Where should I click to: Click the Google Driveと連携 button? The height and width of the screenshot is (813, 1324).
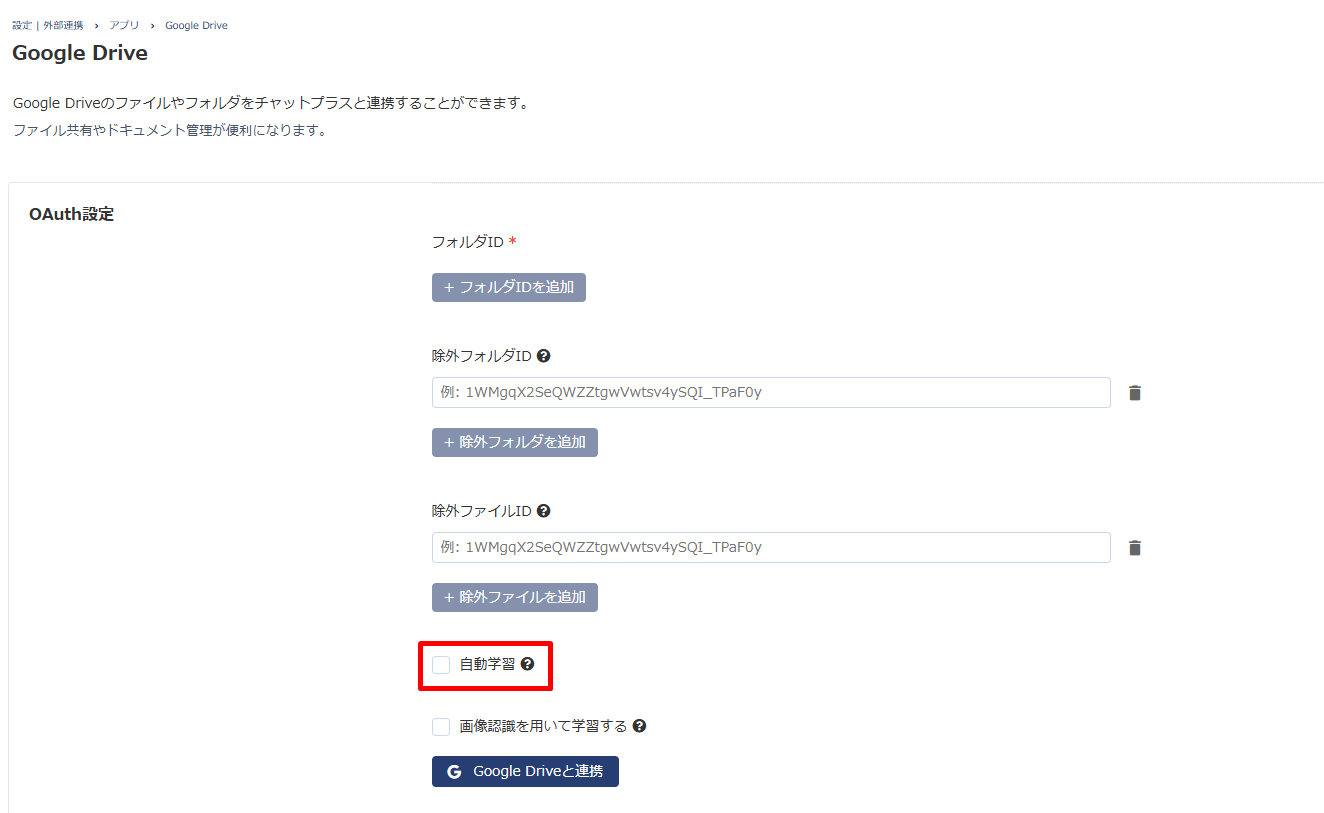click(525, 771)
